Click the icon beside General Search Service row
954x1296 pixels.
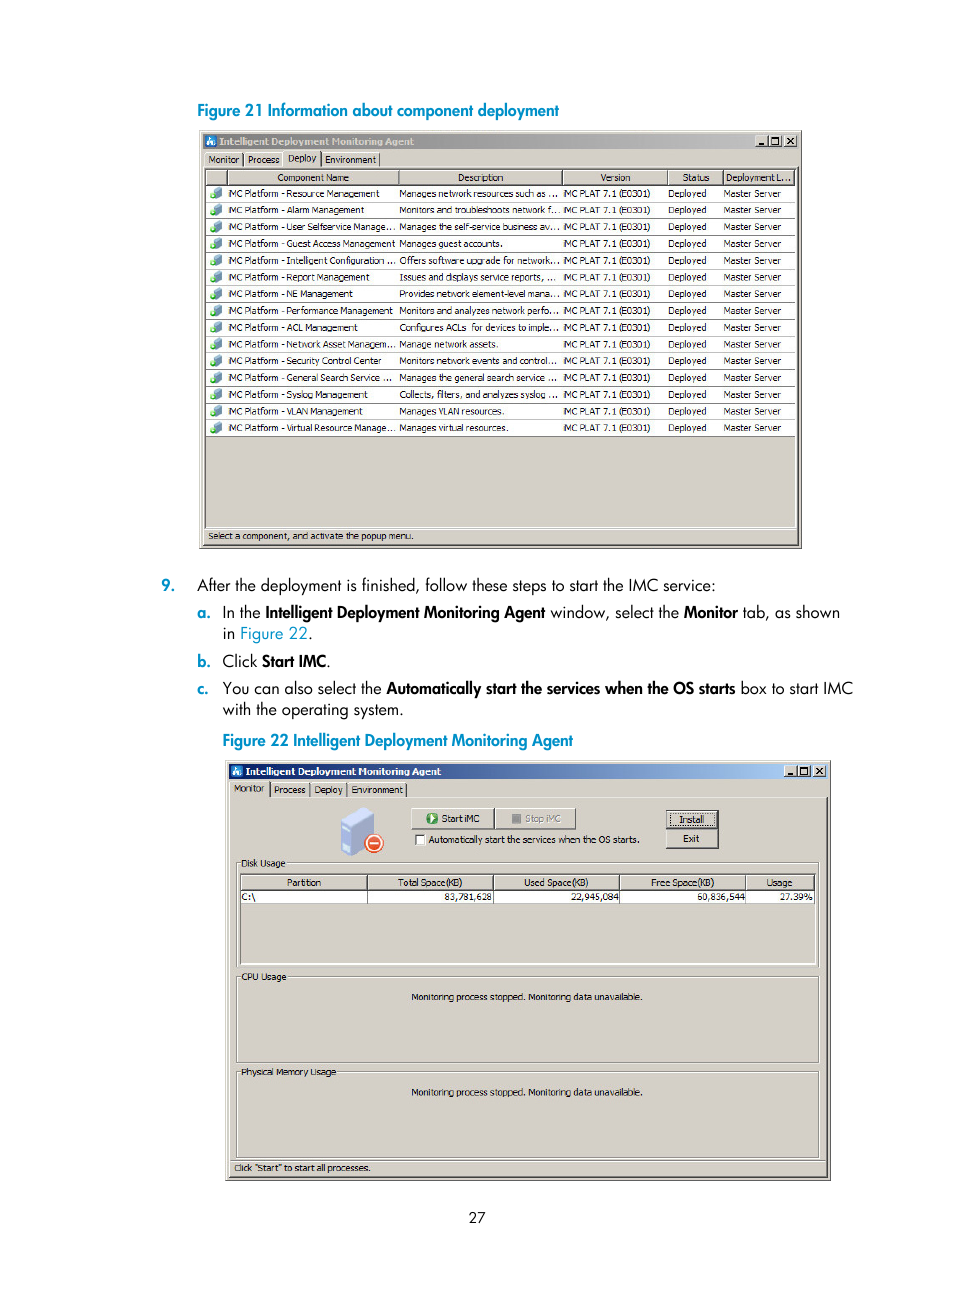coord(216,377)
